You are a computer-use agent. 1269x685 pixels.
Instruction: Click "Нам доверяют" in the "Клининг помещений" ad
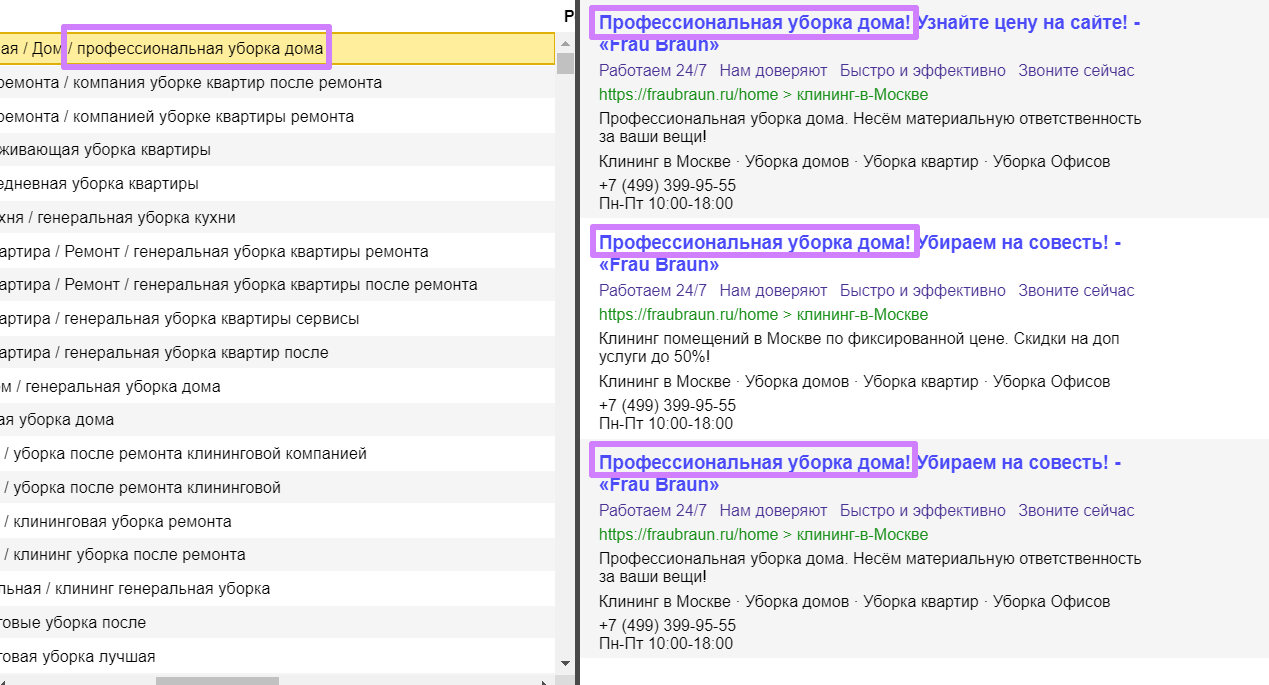pos(773,290)
